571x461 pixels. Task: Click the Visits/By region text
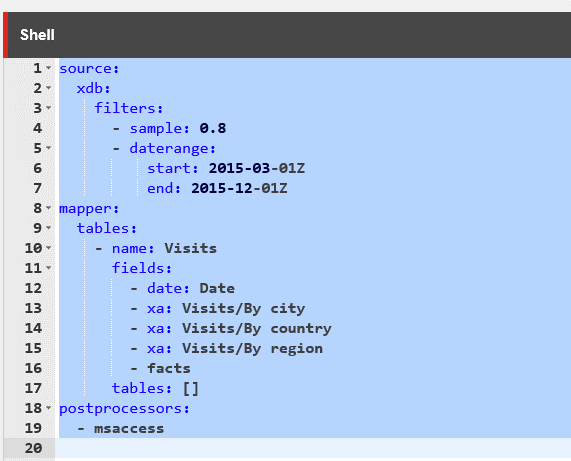[x=252, y=348]
